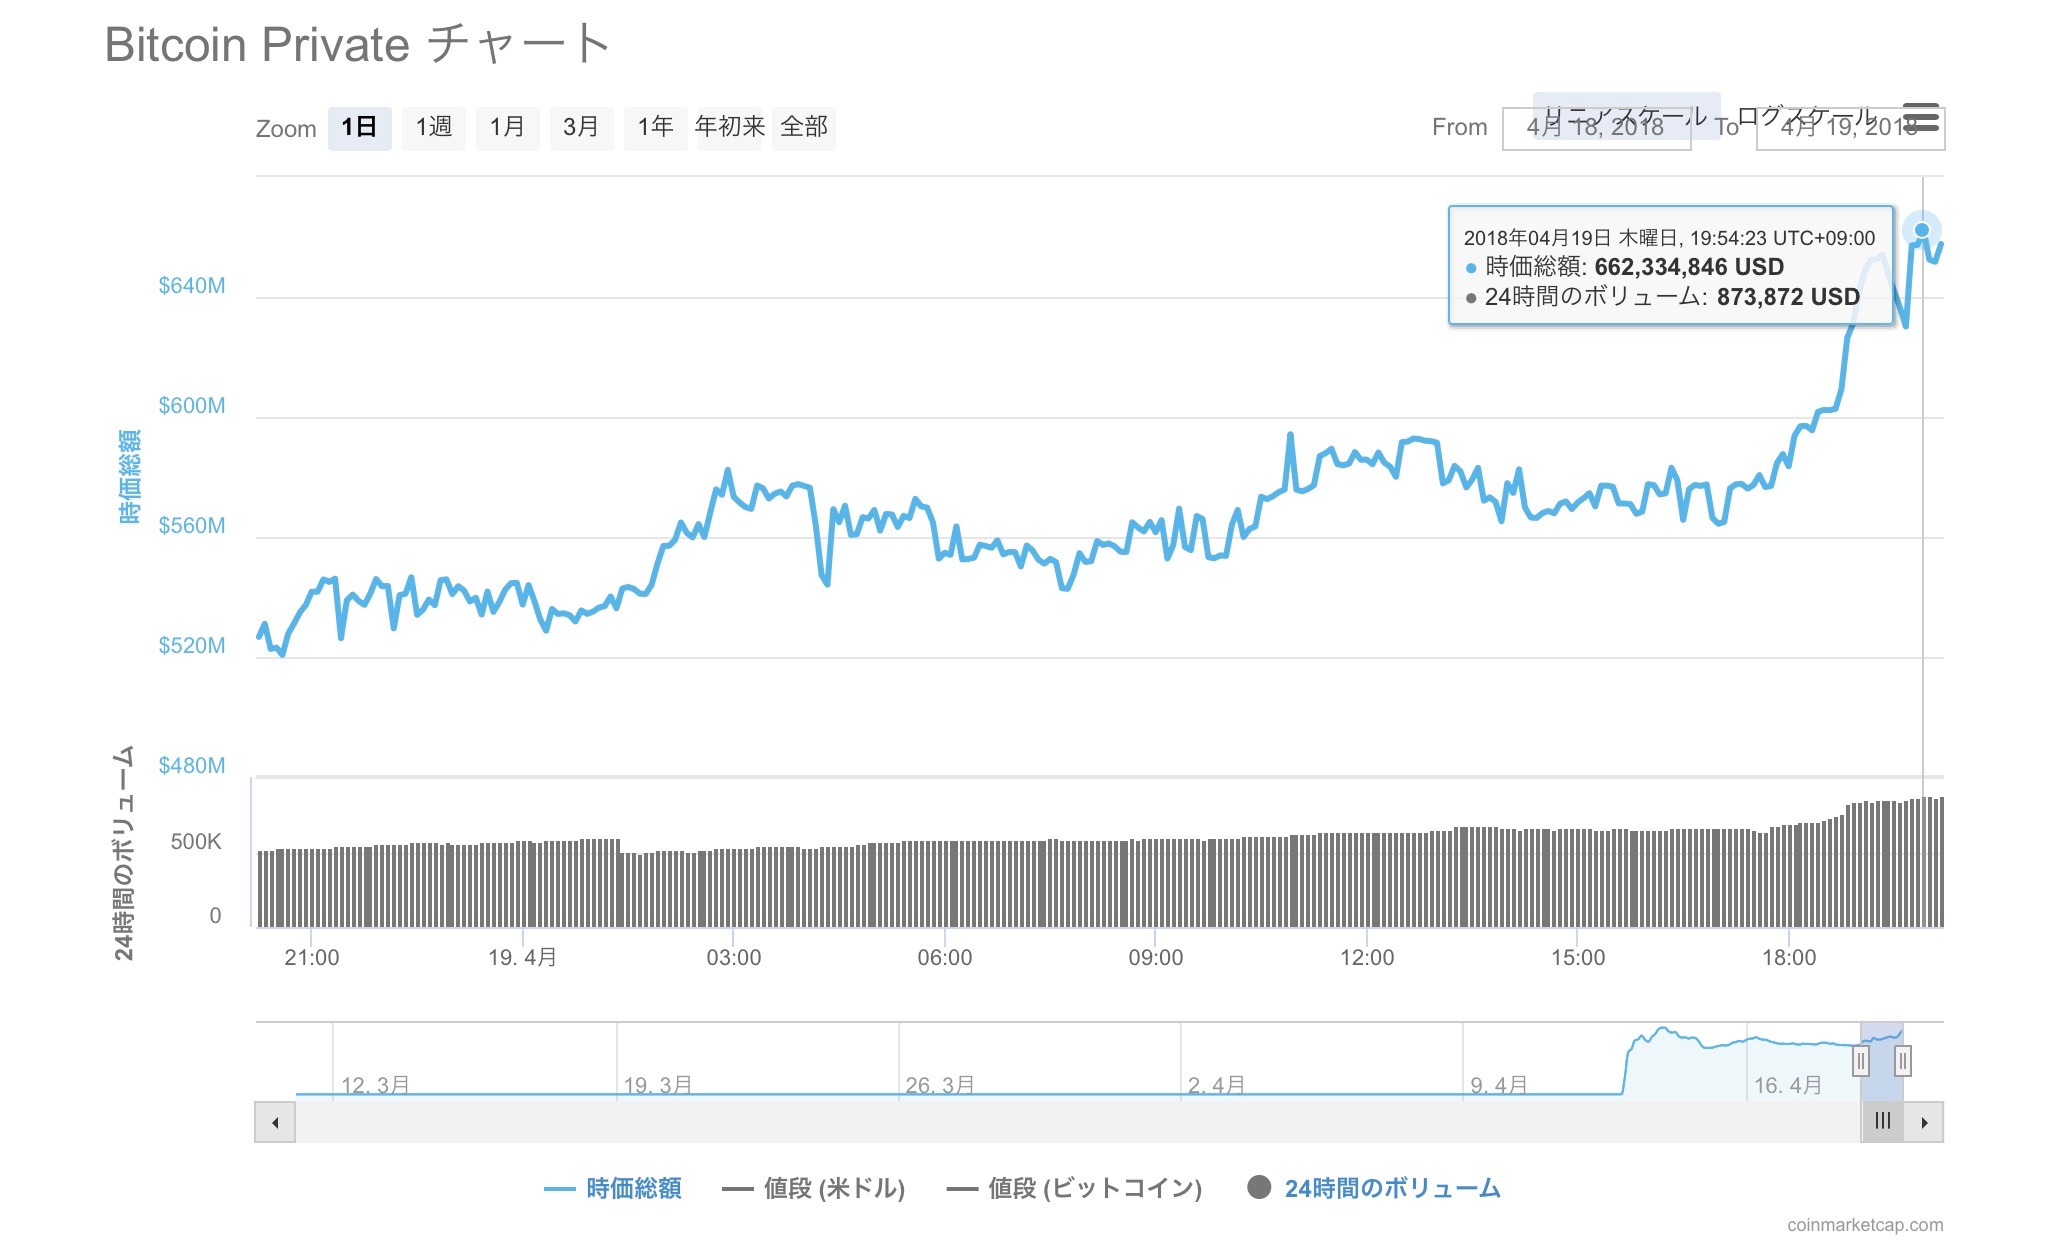
Task: Click the 03:00 time axis label
Action: click(x=734, y=958)
